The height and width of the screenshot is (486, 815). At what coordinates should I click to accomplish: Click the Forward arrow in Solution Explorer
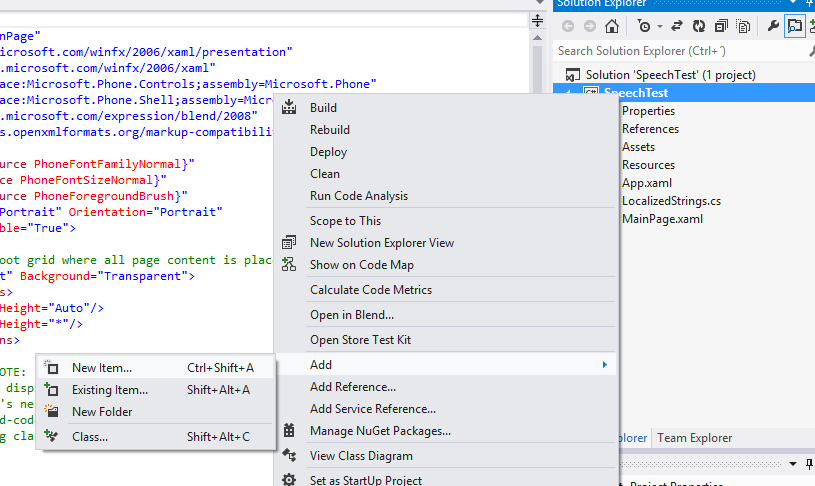(x=589, y=26)
